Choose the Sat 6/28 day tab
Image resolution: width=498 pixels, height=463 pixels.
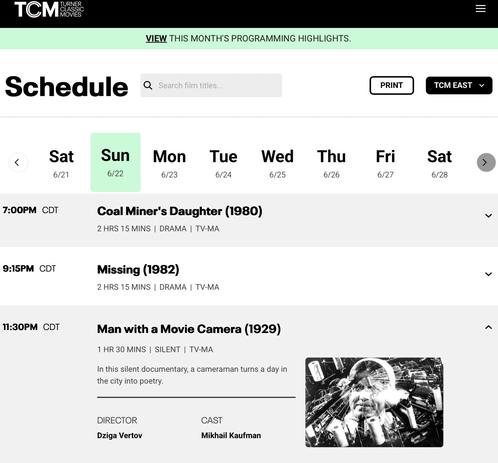point(439,163)
